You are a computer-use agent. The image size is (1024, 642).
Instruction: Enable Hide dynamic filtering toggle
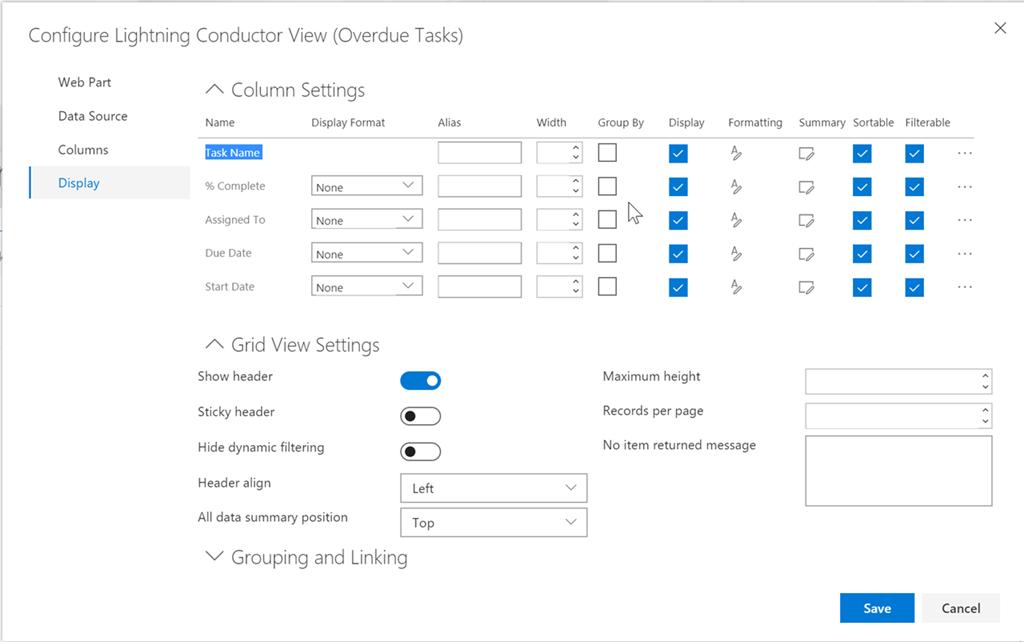click(421, 451)
